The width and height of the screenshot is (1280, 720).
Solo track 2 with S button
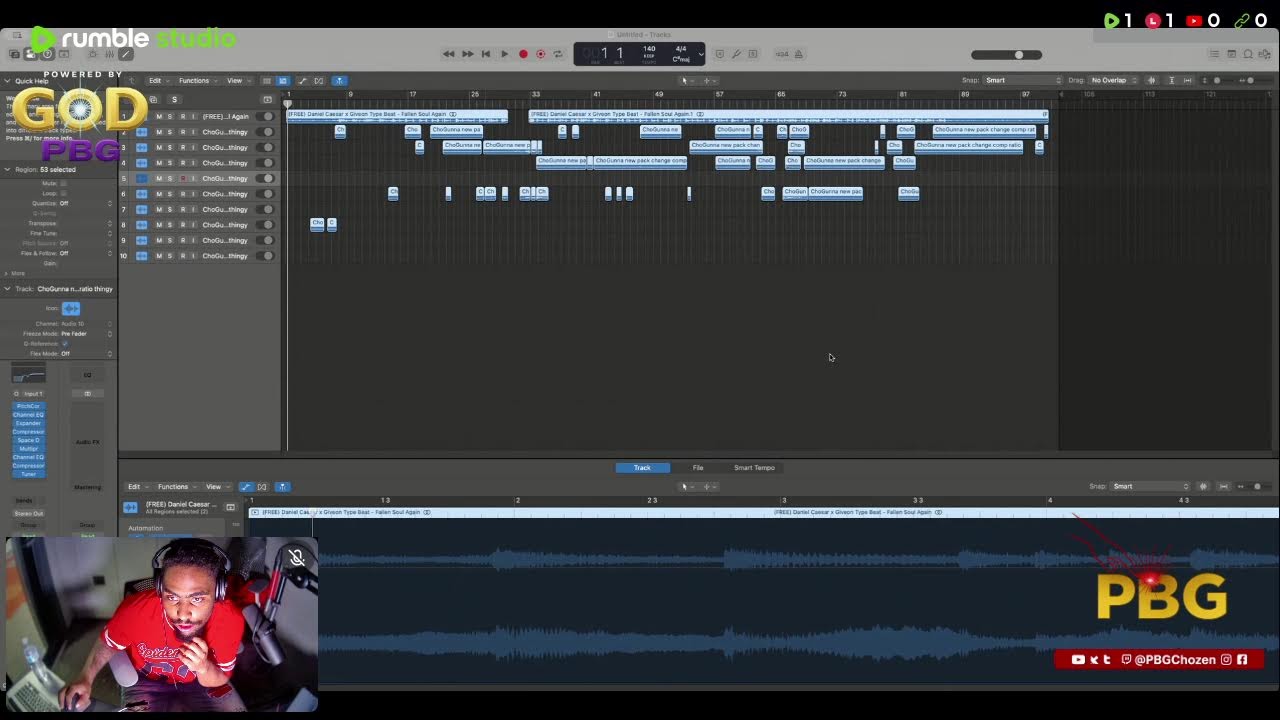pyautogui.click(x=170, y=132)
